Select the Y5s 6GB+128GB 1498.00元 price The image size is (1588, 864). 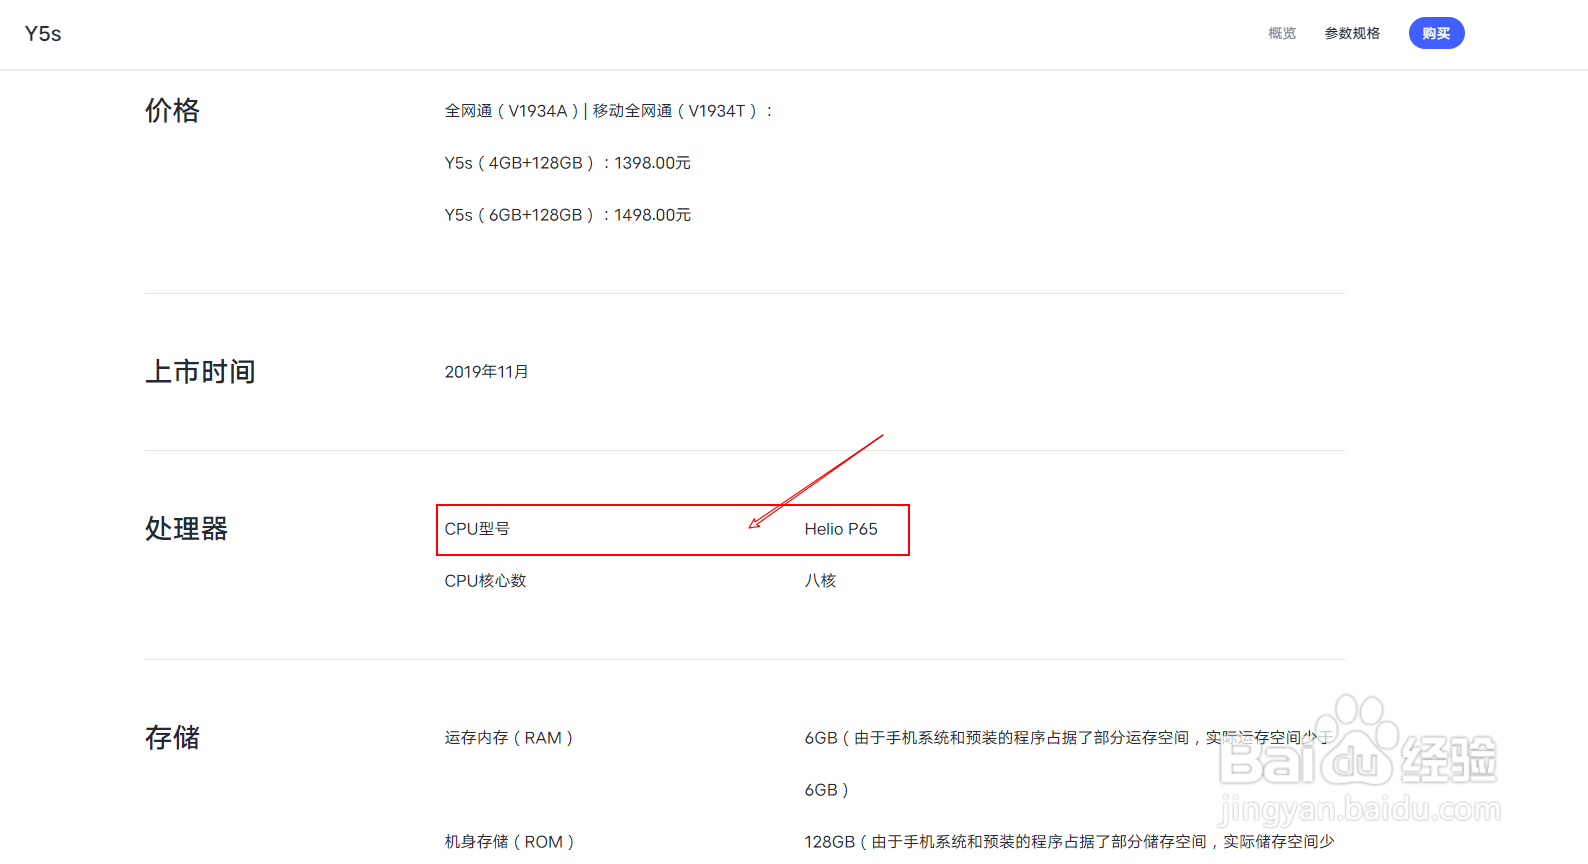[568, 215]
